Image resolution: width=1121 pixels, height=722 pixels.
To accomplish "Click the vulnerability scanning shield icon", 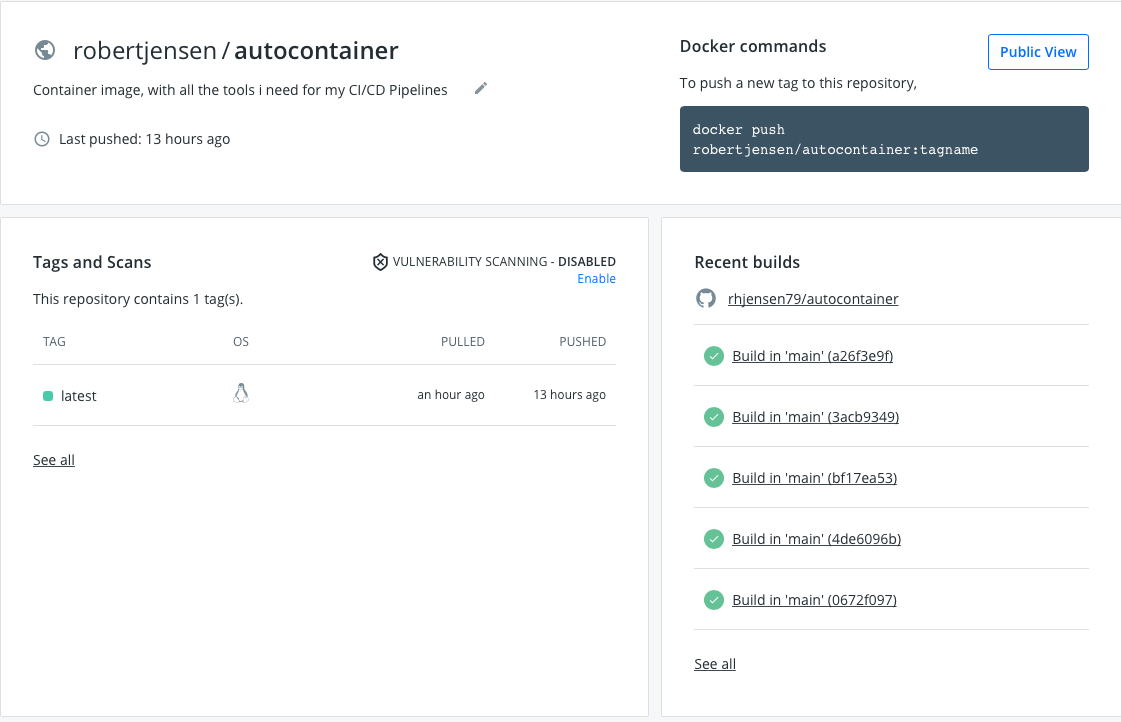I will tap(380, 262).
